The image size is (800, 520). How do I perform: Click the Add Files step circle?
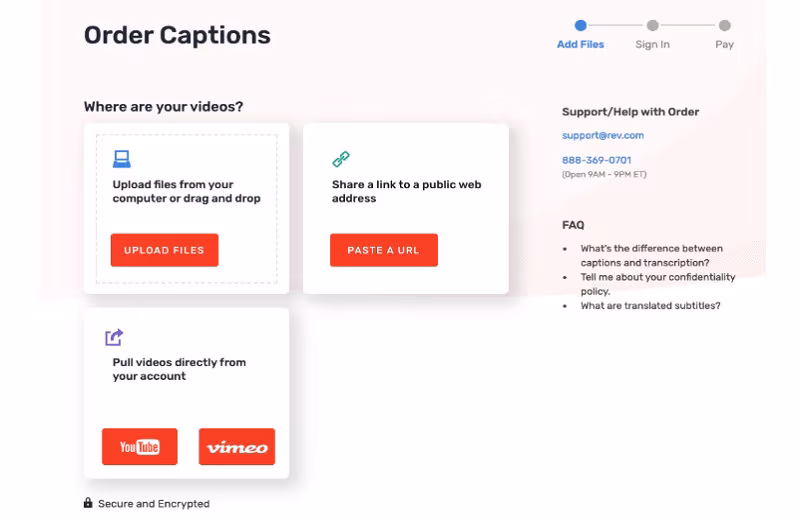coord(580,26)
